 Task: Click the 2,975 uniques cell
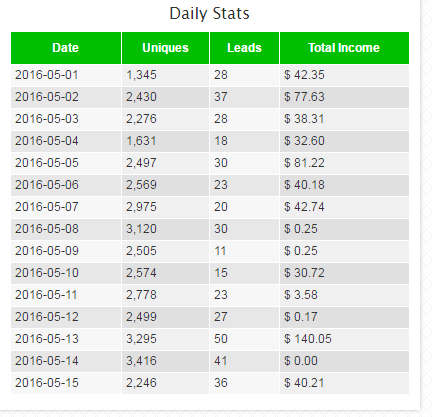pyautogui.click(x=165, y=207)
